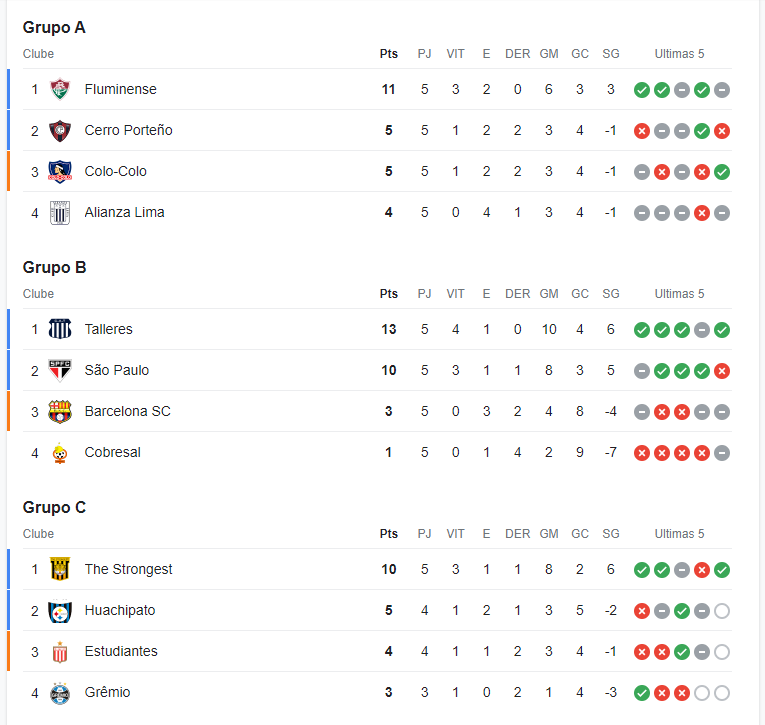Click Alianza Lima's red loss indicator
765x725 pixels.
[x=702, y=213]
